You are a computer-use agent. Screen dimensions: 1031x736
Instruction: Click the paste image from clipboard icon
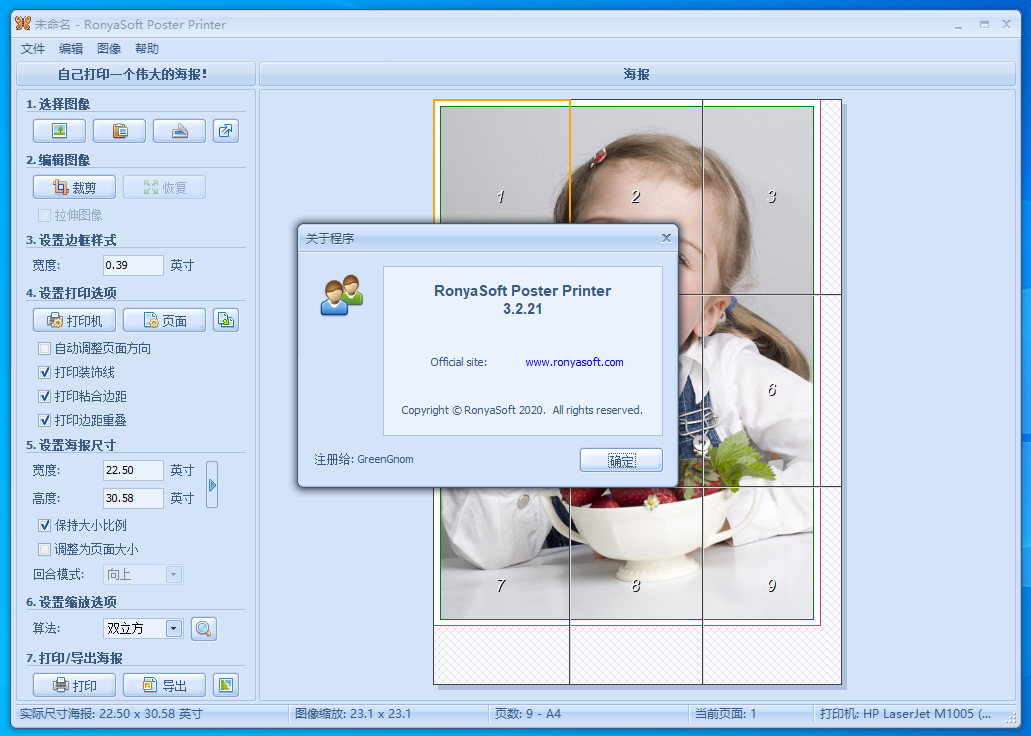tap(119, 131)
